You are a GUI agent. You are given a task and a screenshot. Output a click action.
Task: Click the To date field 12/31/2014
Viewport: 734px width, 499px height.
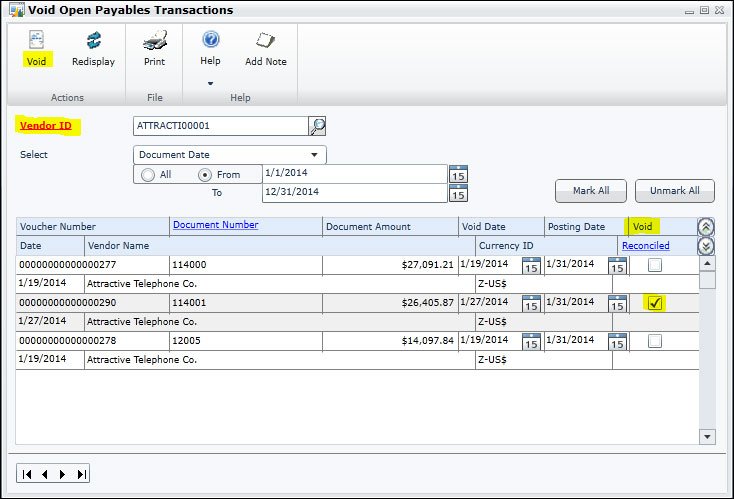tap(355, 192)
